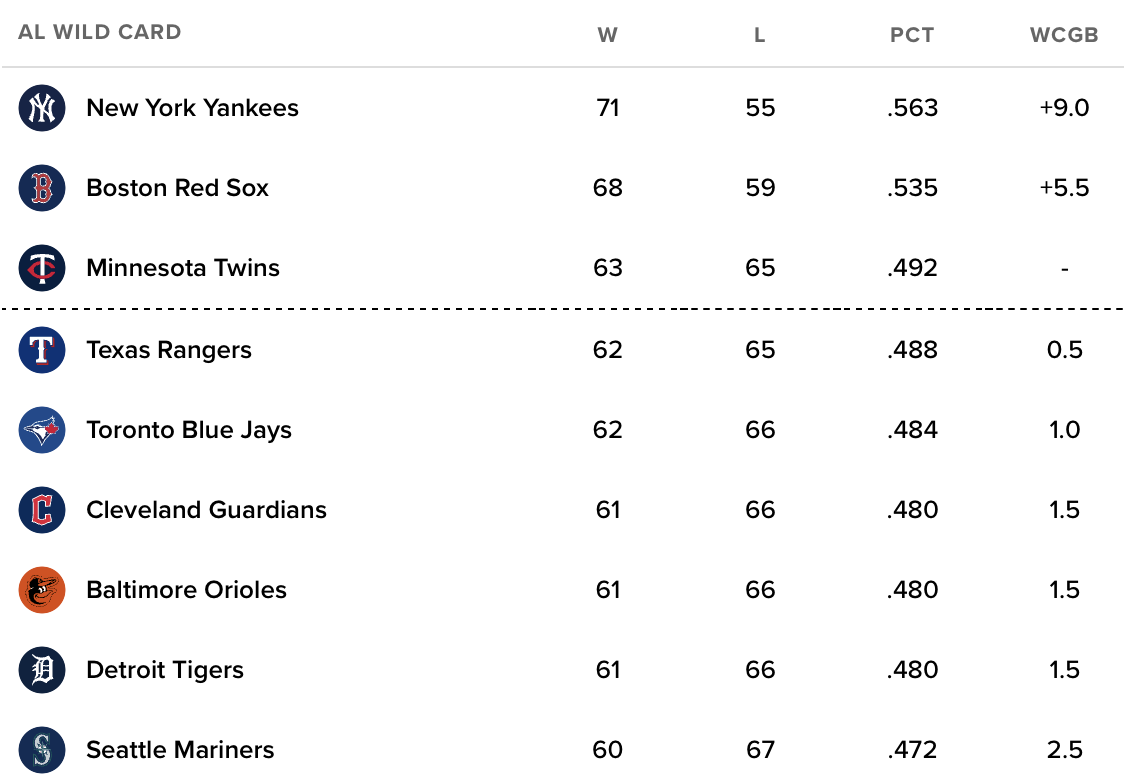Screen dimensions: 1124x784
Task: Click the Seattle Mariners logo icon
Action: [x=42, y=750]
